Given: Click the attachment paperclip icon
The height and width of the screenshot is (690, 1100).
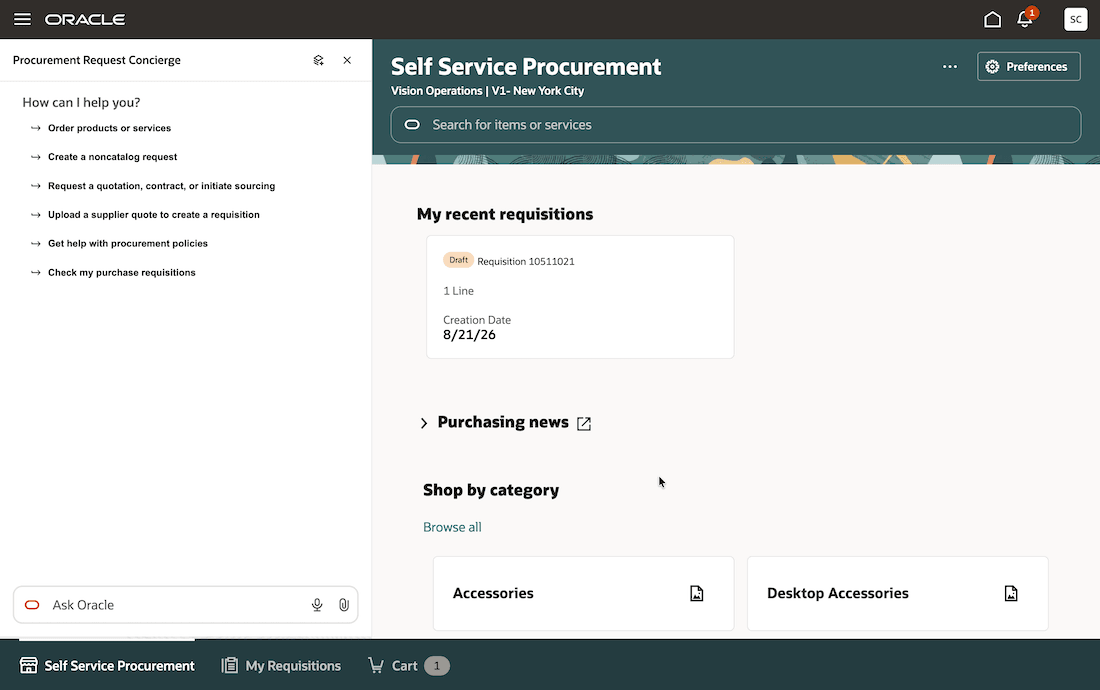Looking at the screenshot, I should 344,604.
